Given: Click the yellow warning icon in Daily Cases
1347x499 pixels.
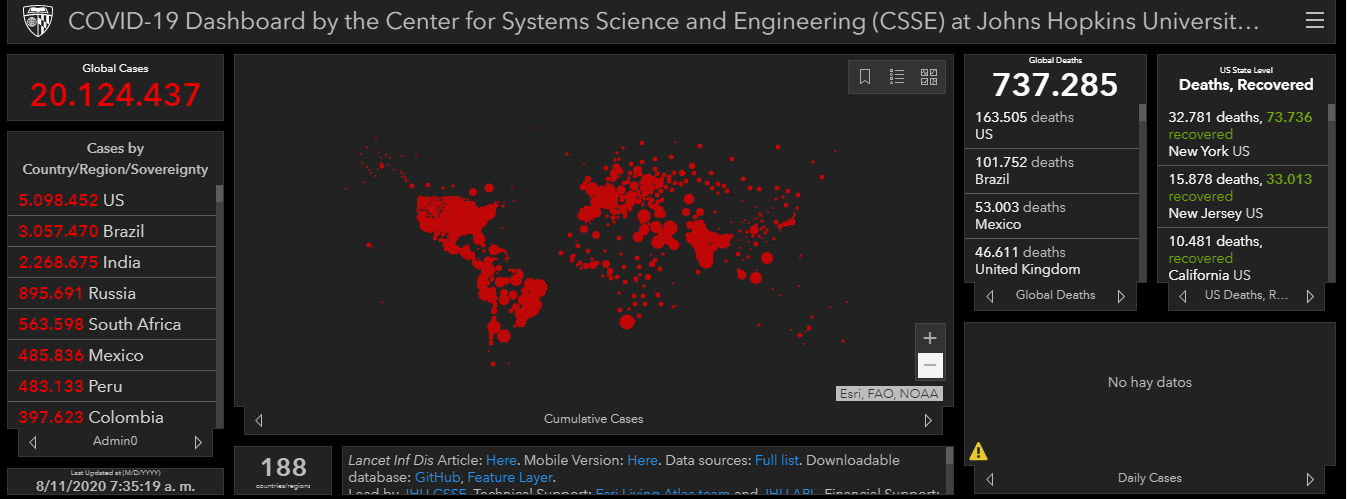Looking at the screenshot, I should click(x=978, y=452).
